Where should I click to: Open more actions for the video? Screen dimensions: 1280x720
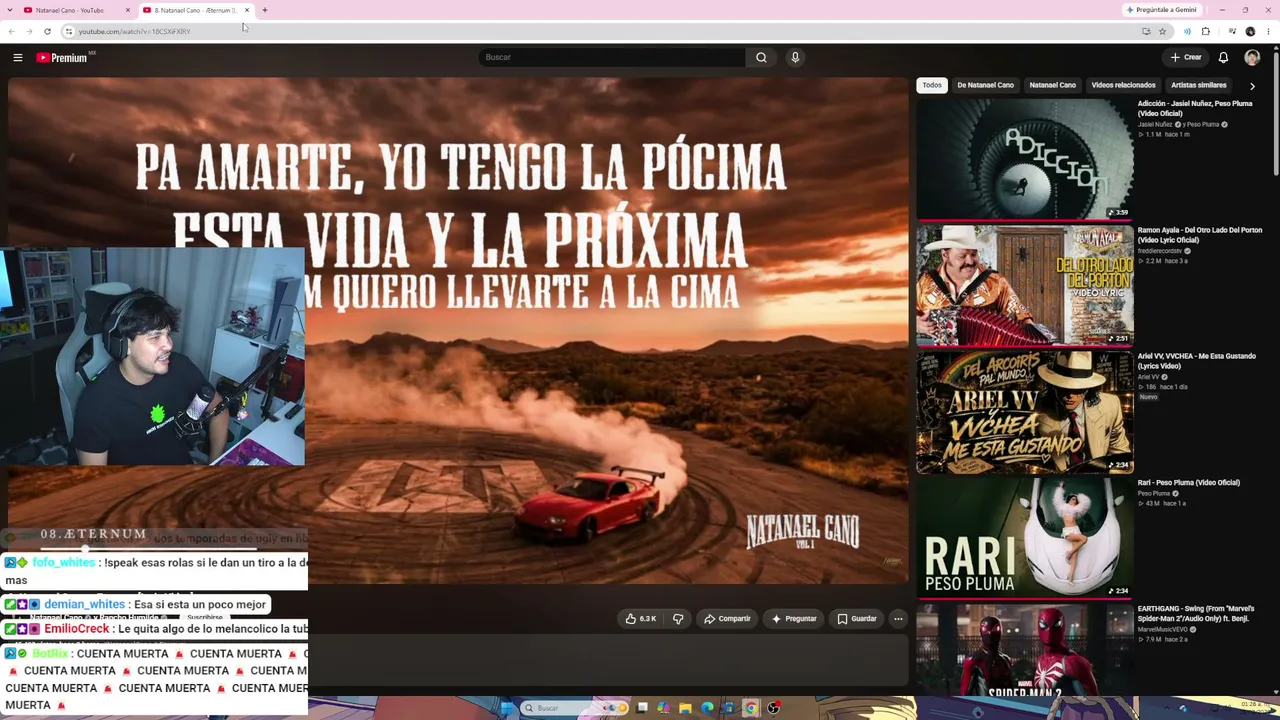(x=898, y=619)
